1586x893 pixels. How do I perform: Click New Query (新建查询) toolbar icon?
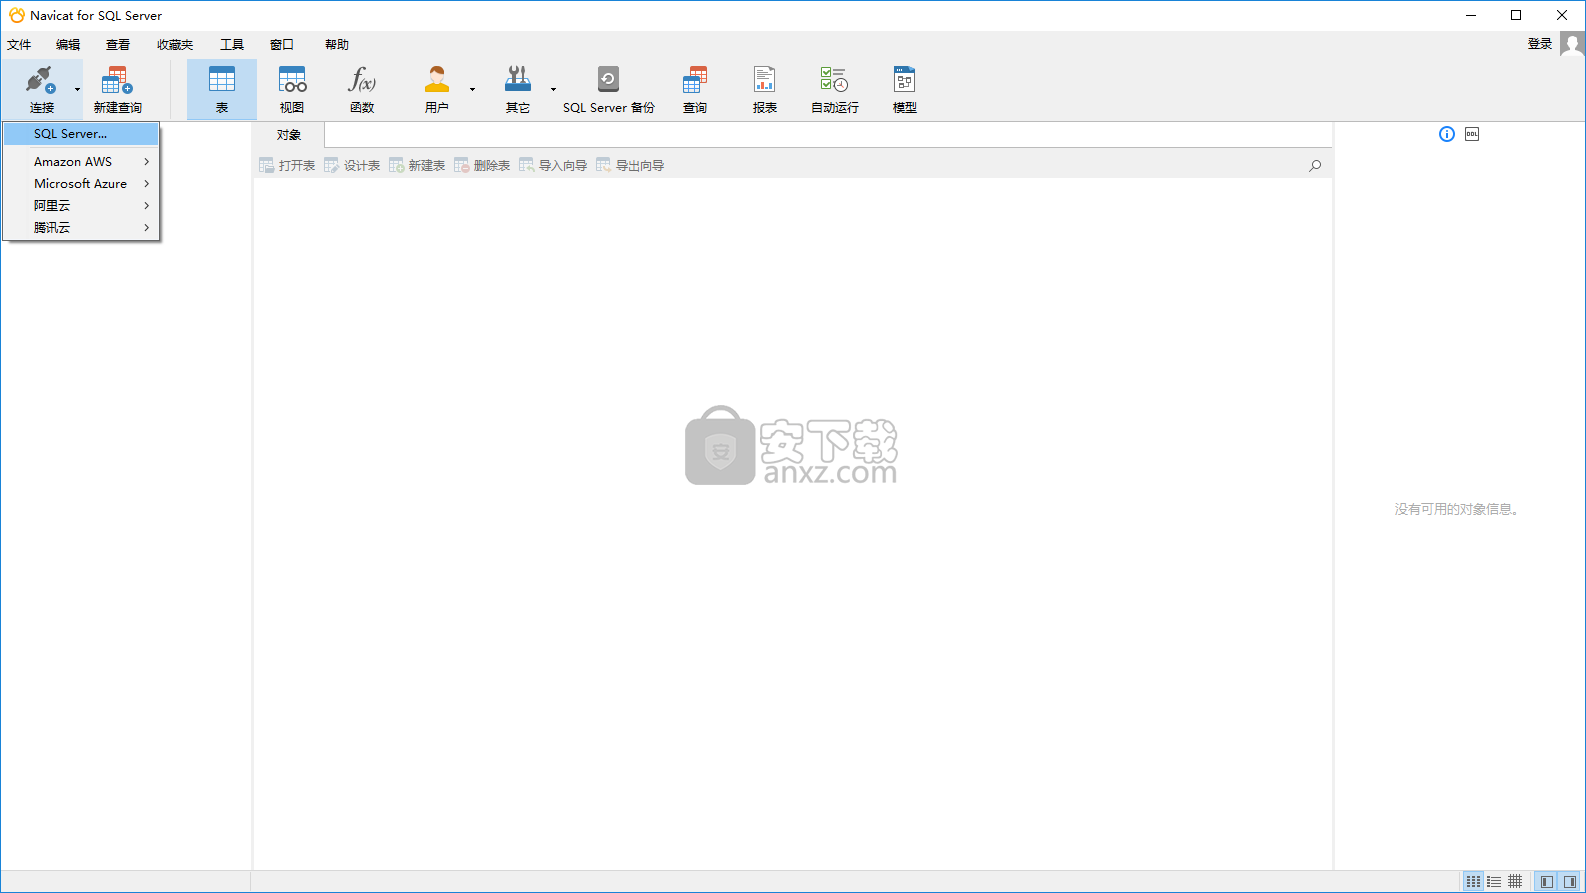tap(117, 89)
